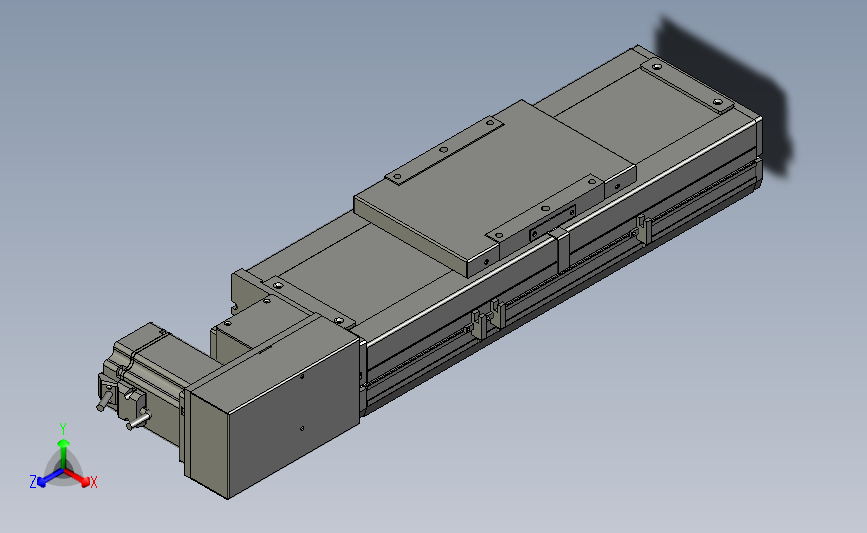Select the sensor flag bracket on carriage side
Image resolution: width=867 pixels, height=533 pixels.
[x=561, y=250]
